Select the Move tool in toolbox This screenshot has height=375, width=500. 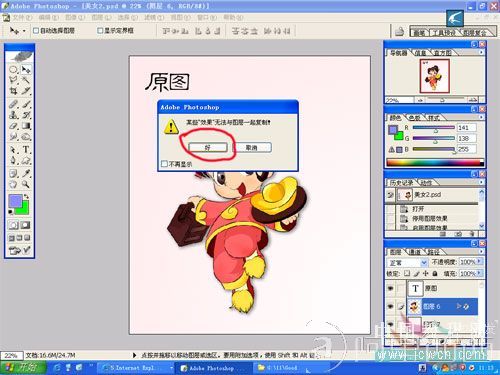[x=26, y=70]
